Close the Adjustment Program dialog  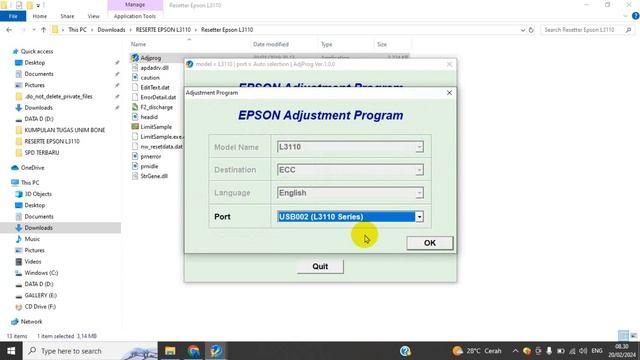click(449, 93)
